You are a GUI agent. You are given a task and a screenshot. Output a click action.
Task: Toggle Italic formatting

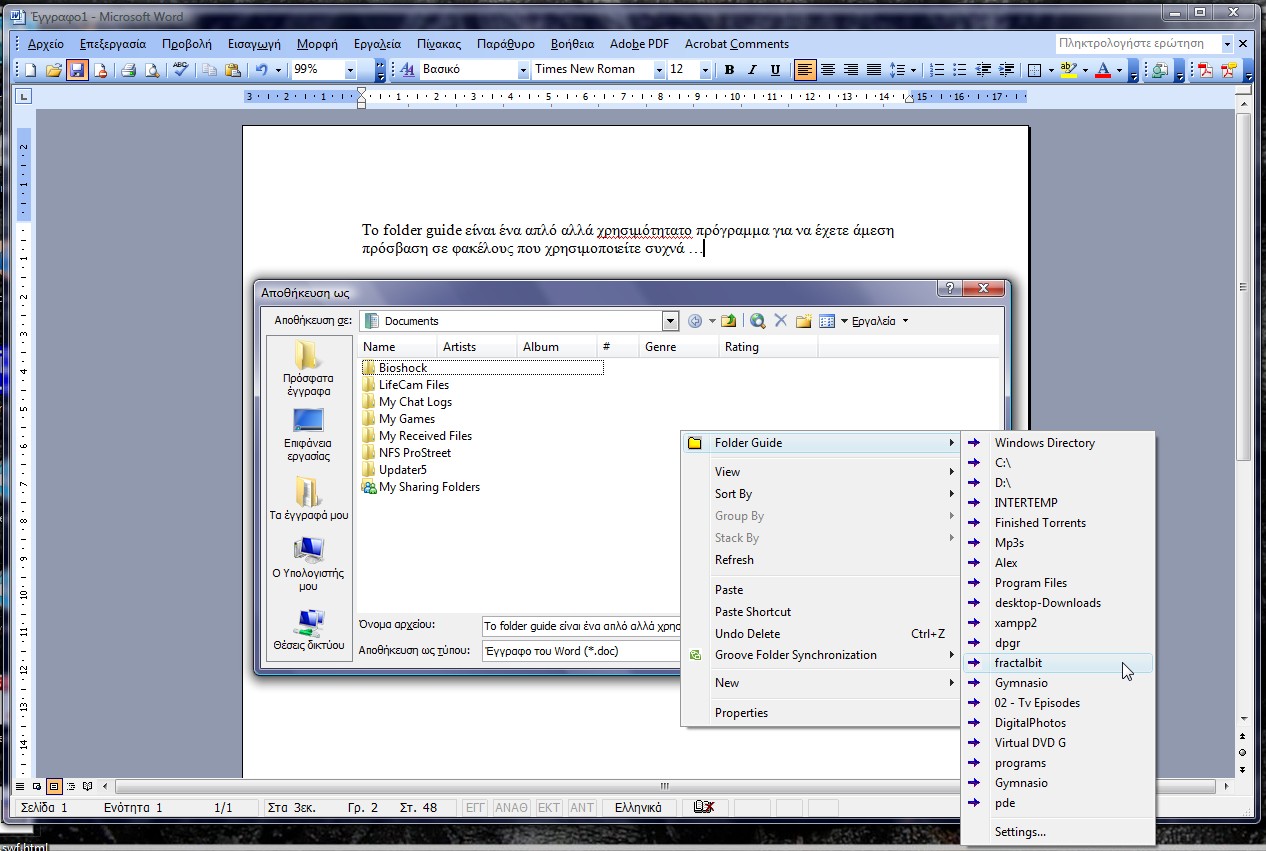click(751, 70)
